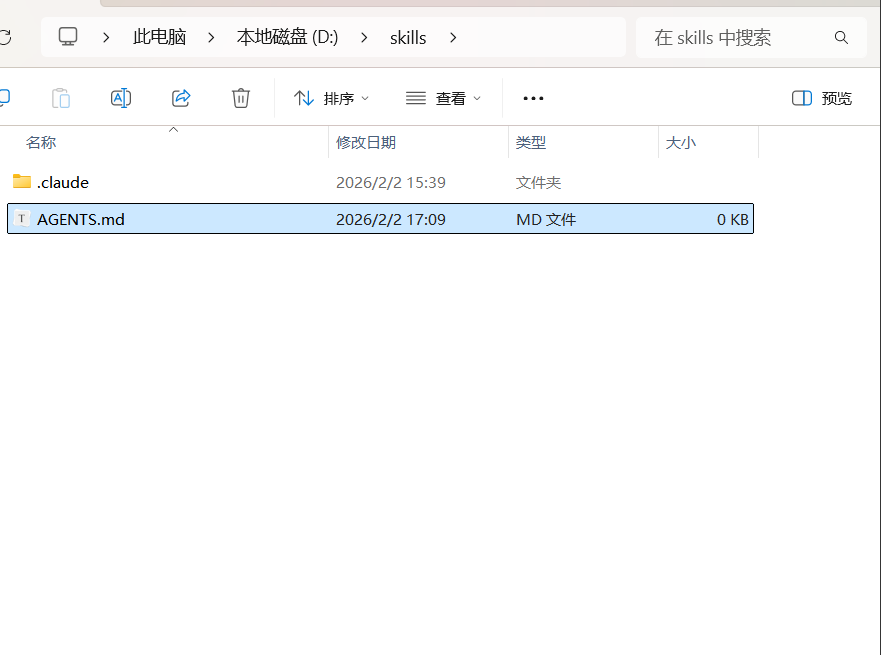
Task: Select the .claude folder name
Action: [x=63, y=183]
